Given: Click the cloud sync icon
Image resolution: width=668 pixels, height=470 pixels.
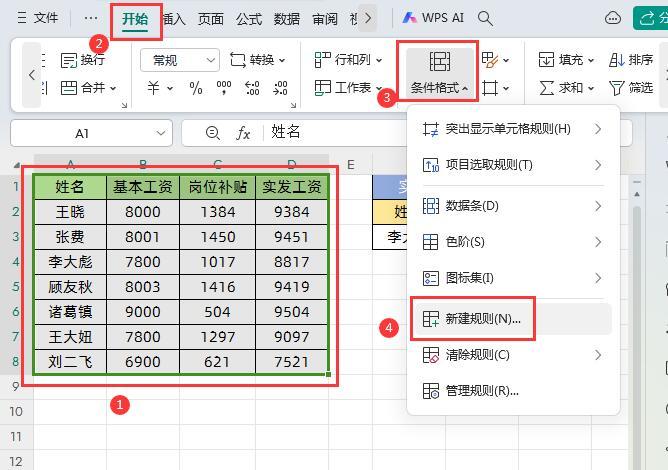Looking at the screenshot, I should coord(613,18).
